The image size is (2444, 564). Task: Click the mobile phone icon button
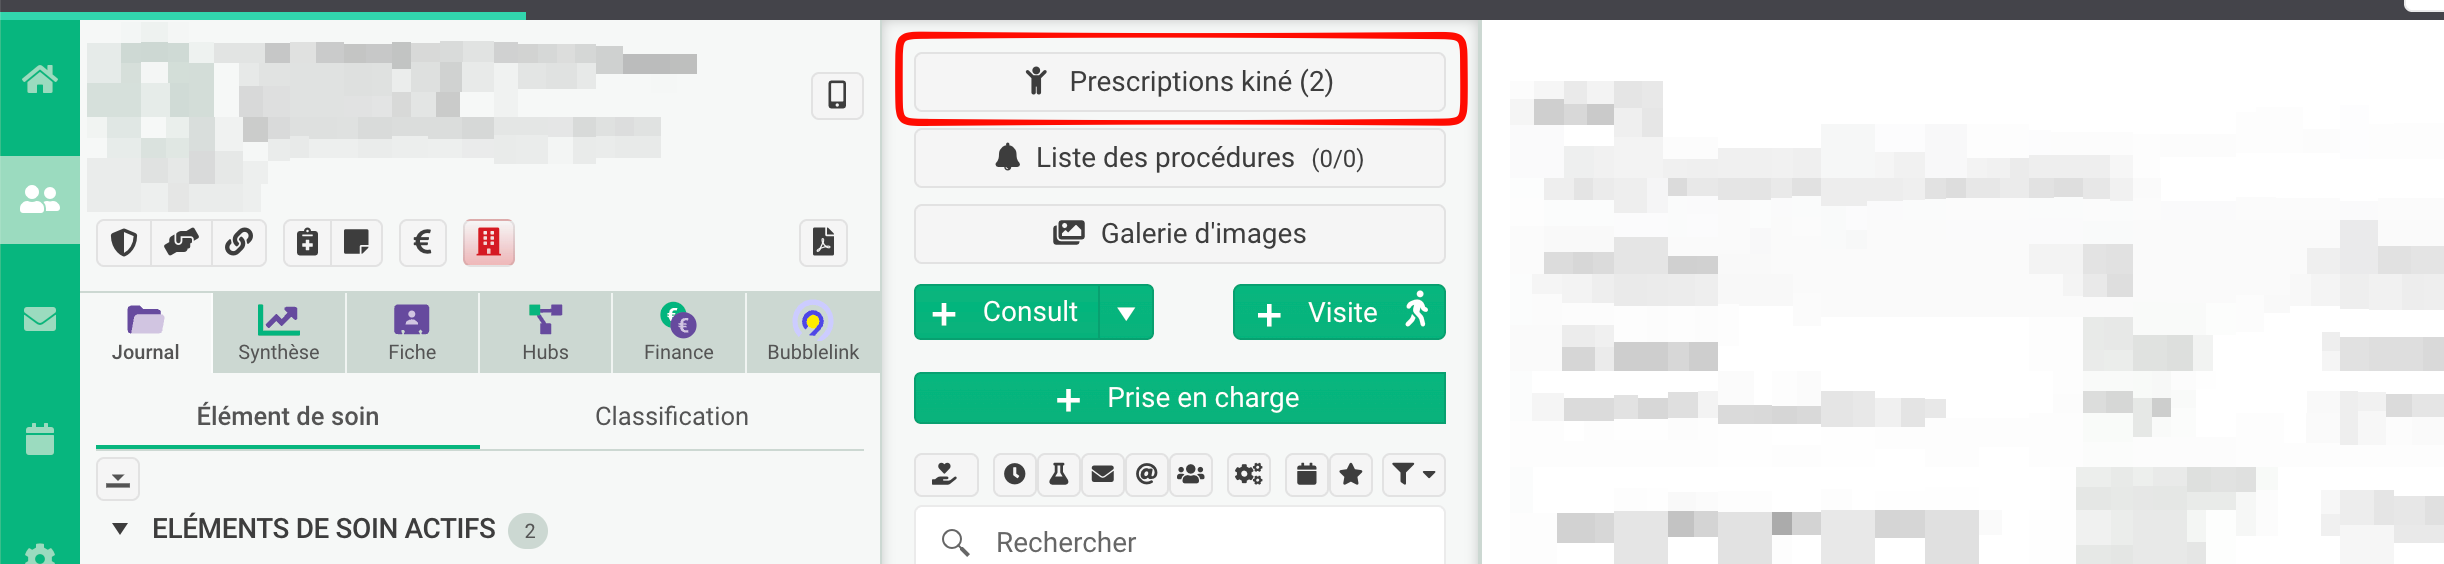point(837,95)
